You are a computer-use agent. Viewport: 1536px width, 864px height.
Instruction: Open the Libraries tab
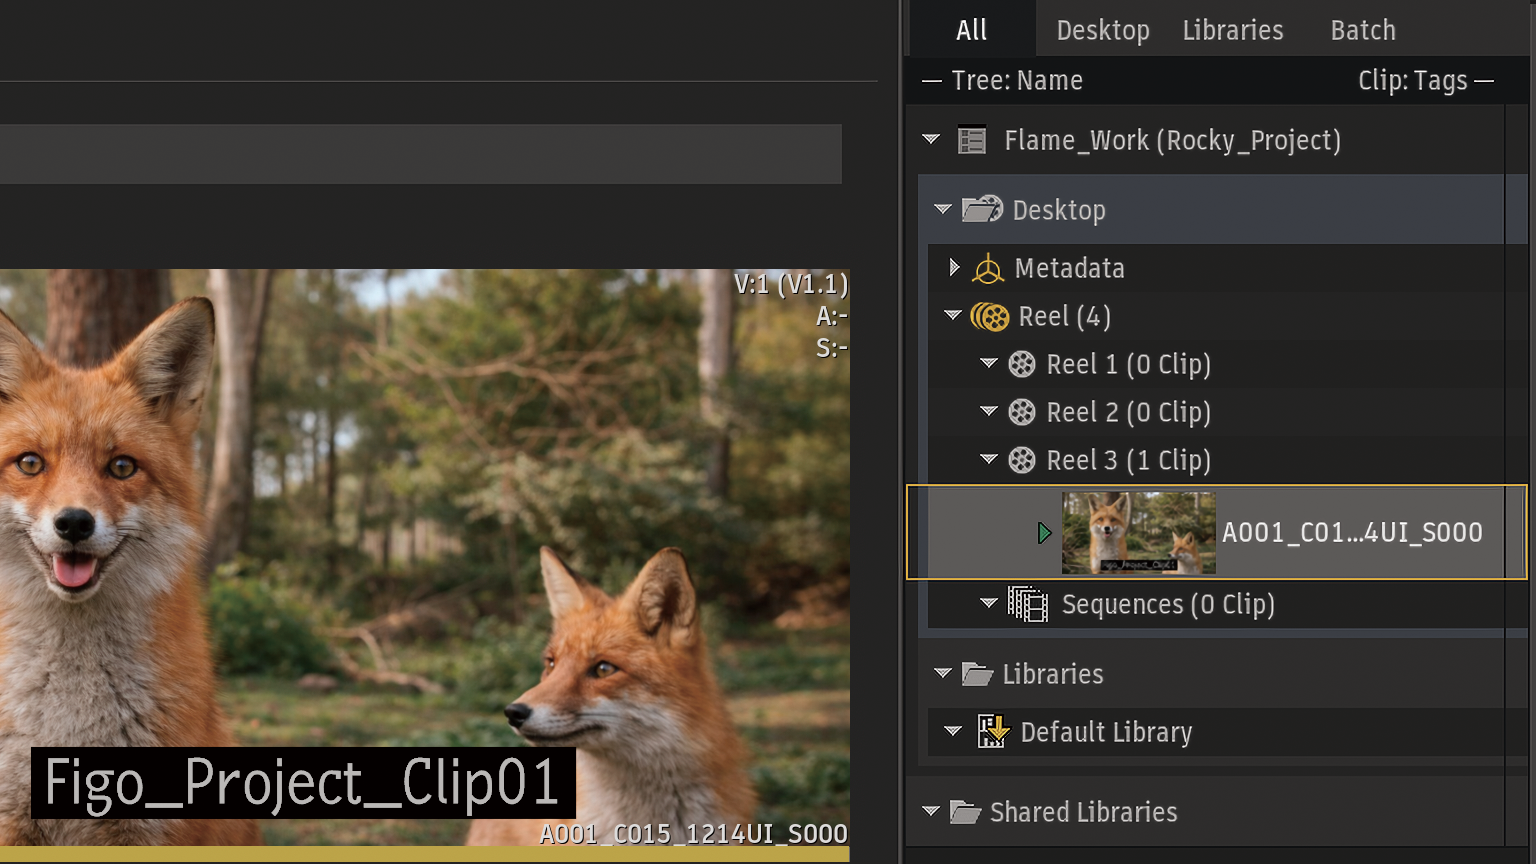1232,30
